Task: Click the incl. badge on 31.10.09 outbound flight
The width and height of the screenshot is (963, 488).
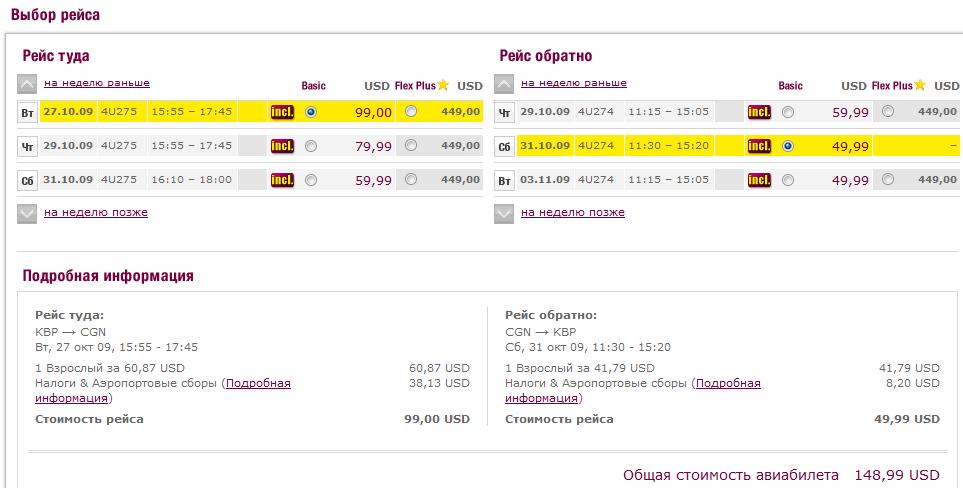Action: point(282,181)
